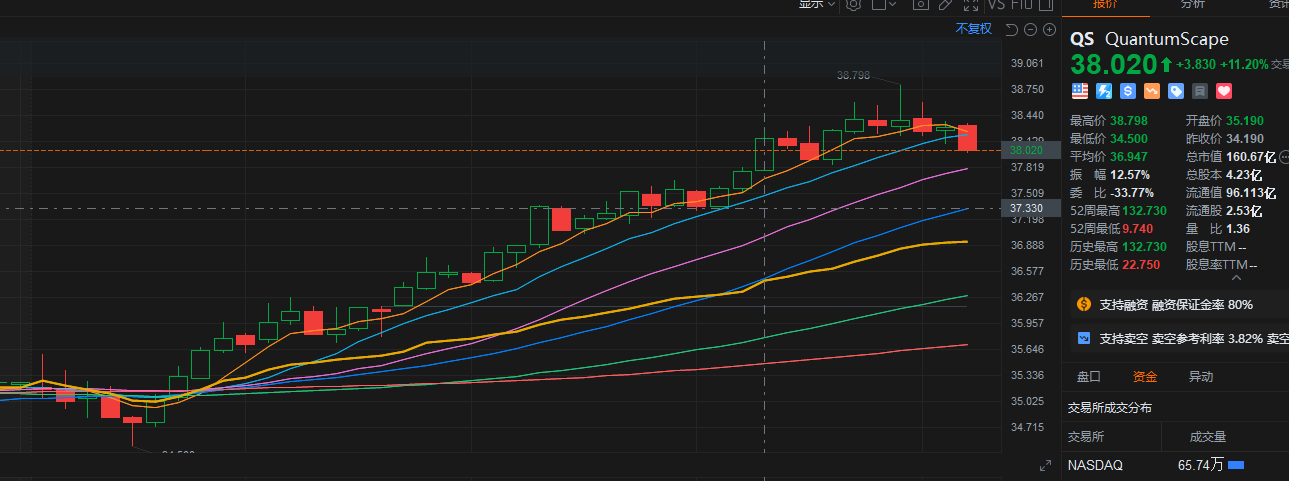Open chart settings gear icon

(854, 4)
